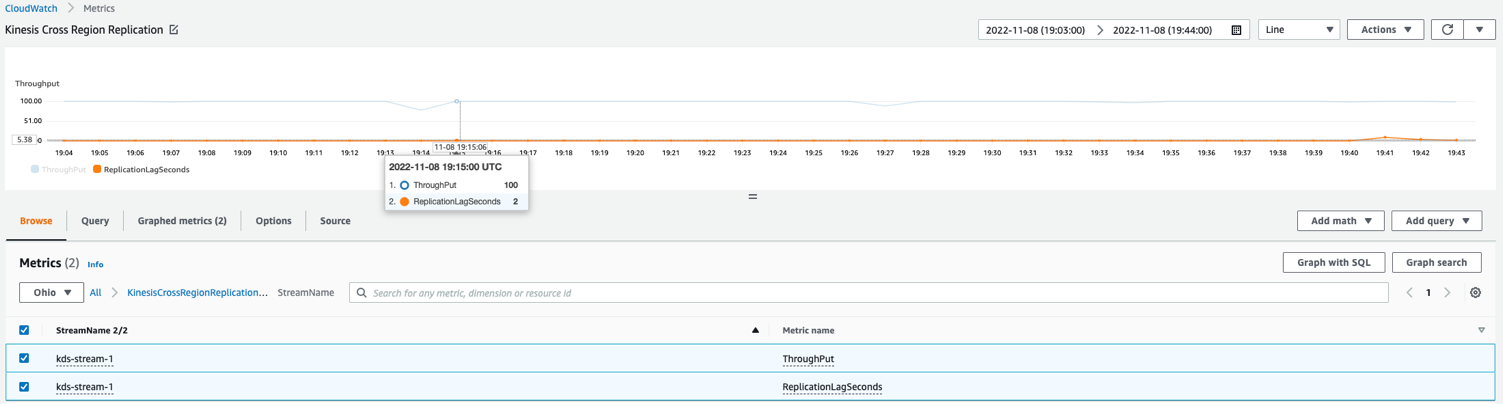
Task: Open the Actions dropdown
Action: point(1385,30)
